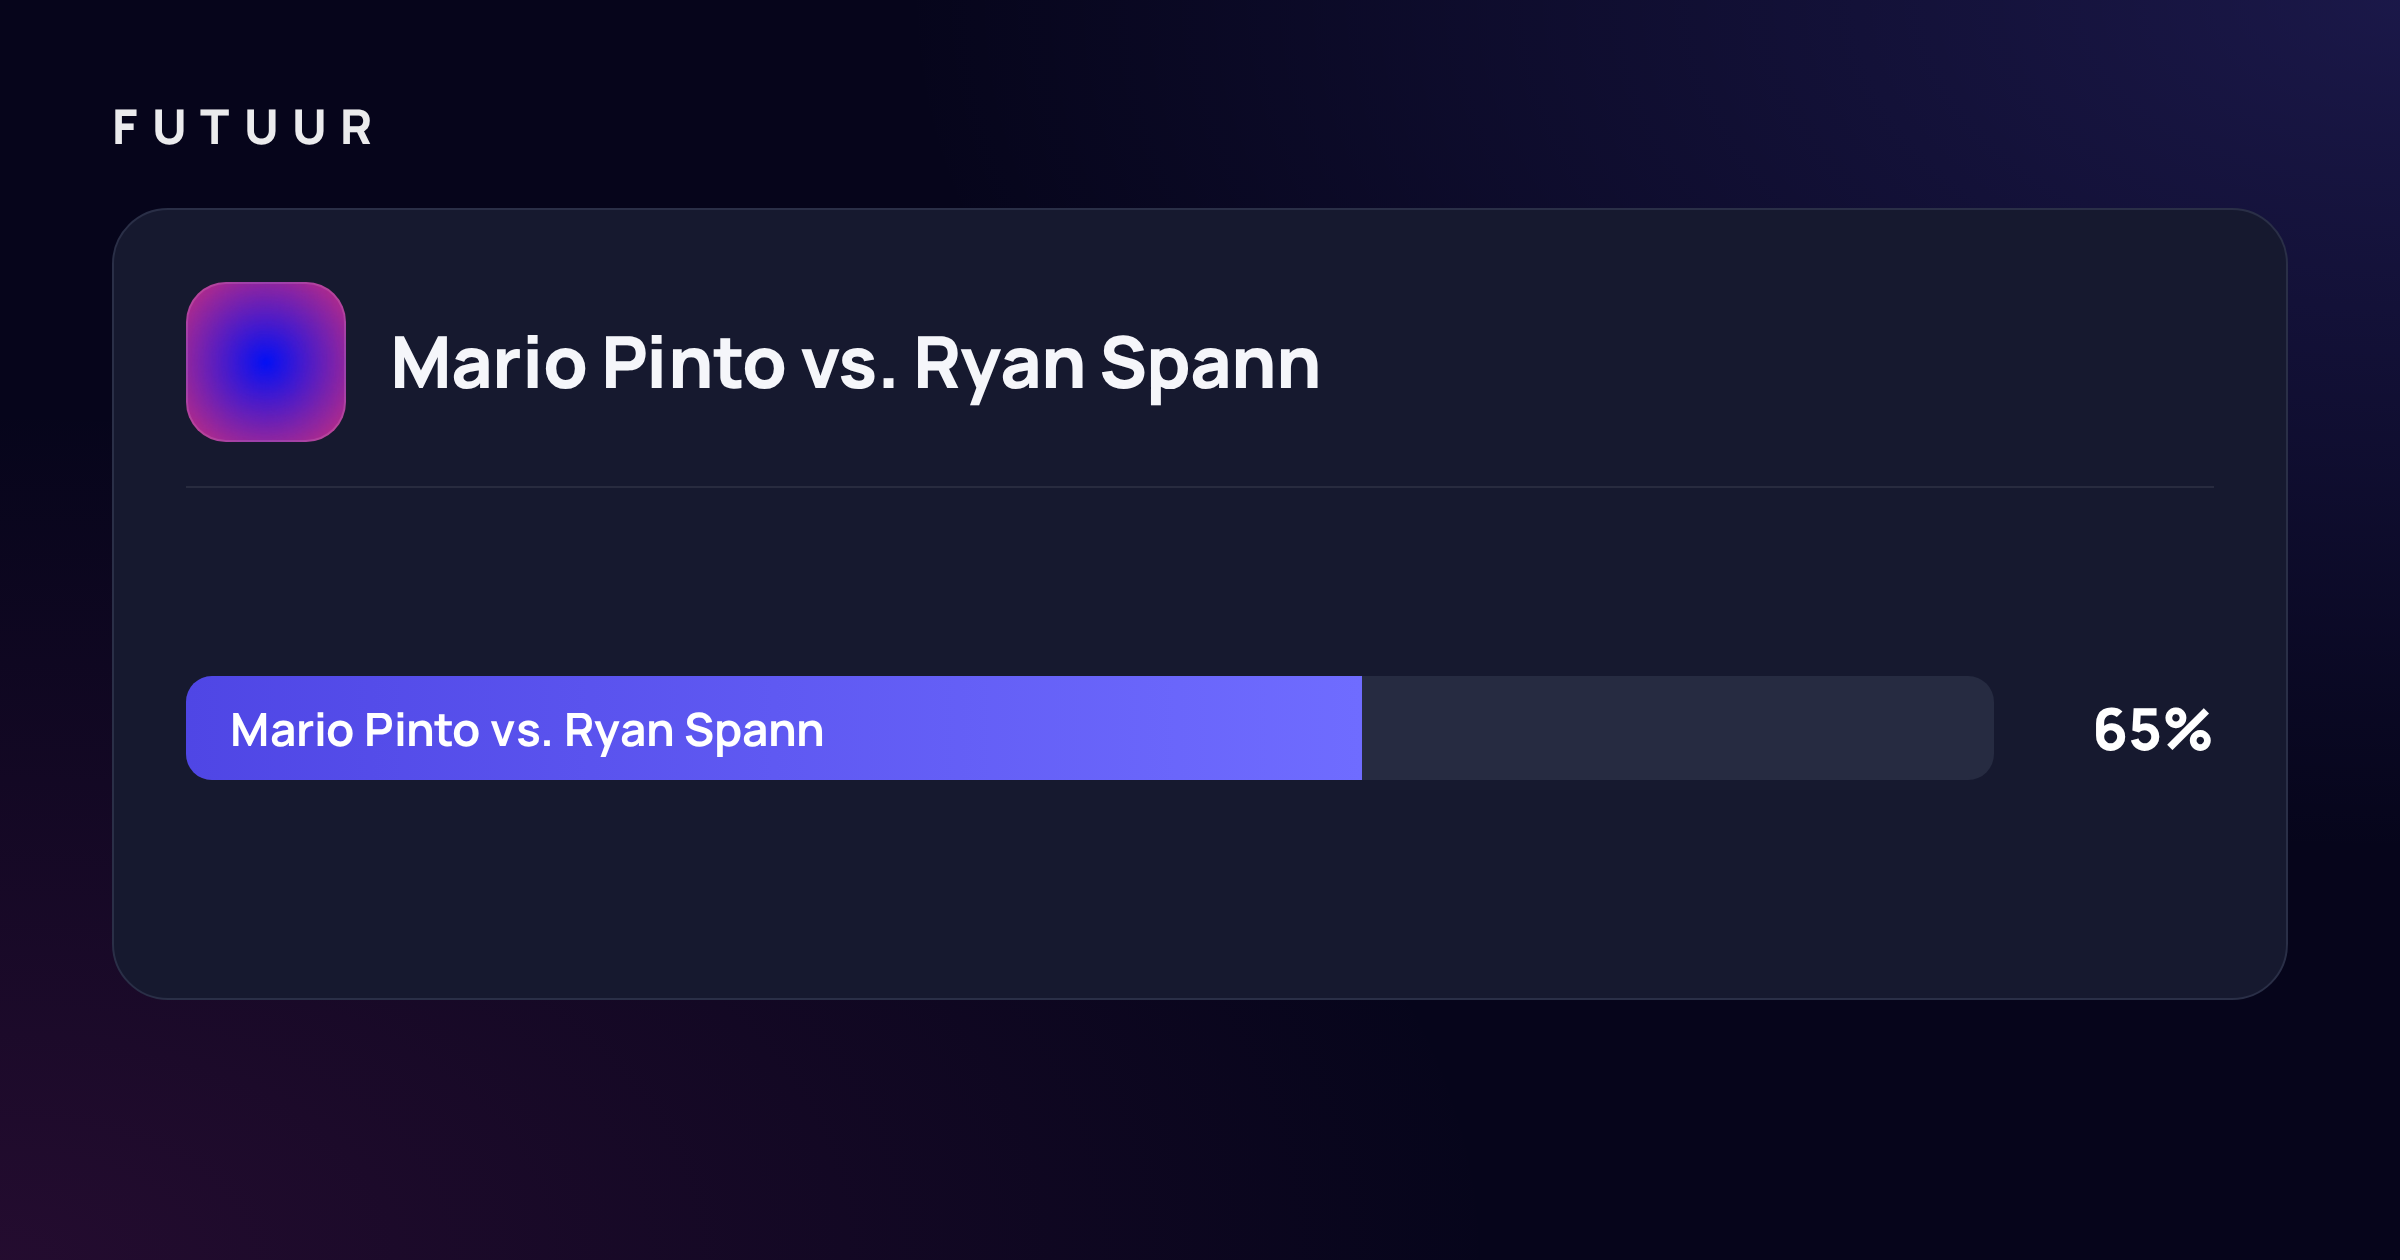Image resolution: width=2400 pixels, height=1260 pixels.
Task: Click the dark background below the card
Action: pyautogui.click(x=1200, y=1130)
